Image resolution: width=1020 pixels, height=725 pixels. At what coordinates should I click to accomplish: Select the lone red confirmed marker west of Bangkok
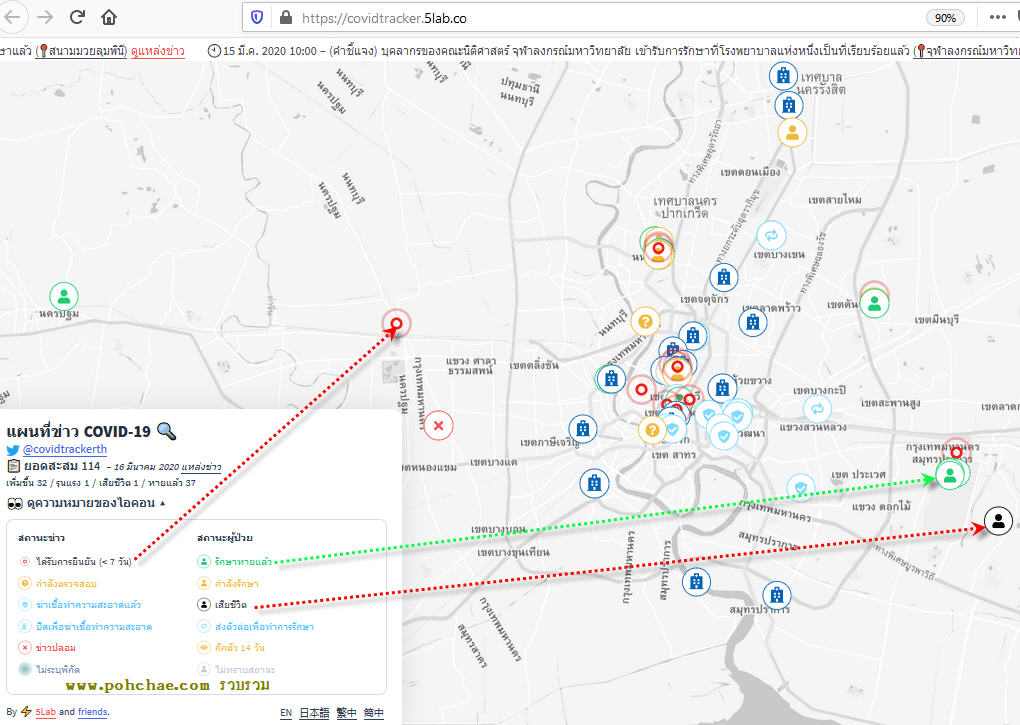pyautogui.click(x=396, y=323)
